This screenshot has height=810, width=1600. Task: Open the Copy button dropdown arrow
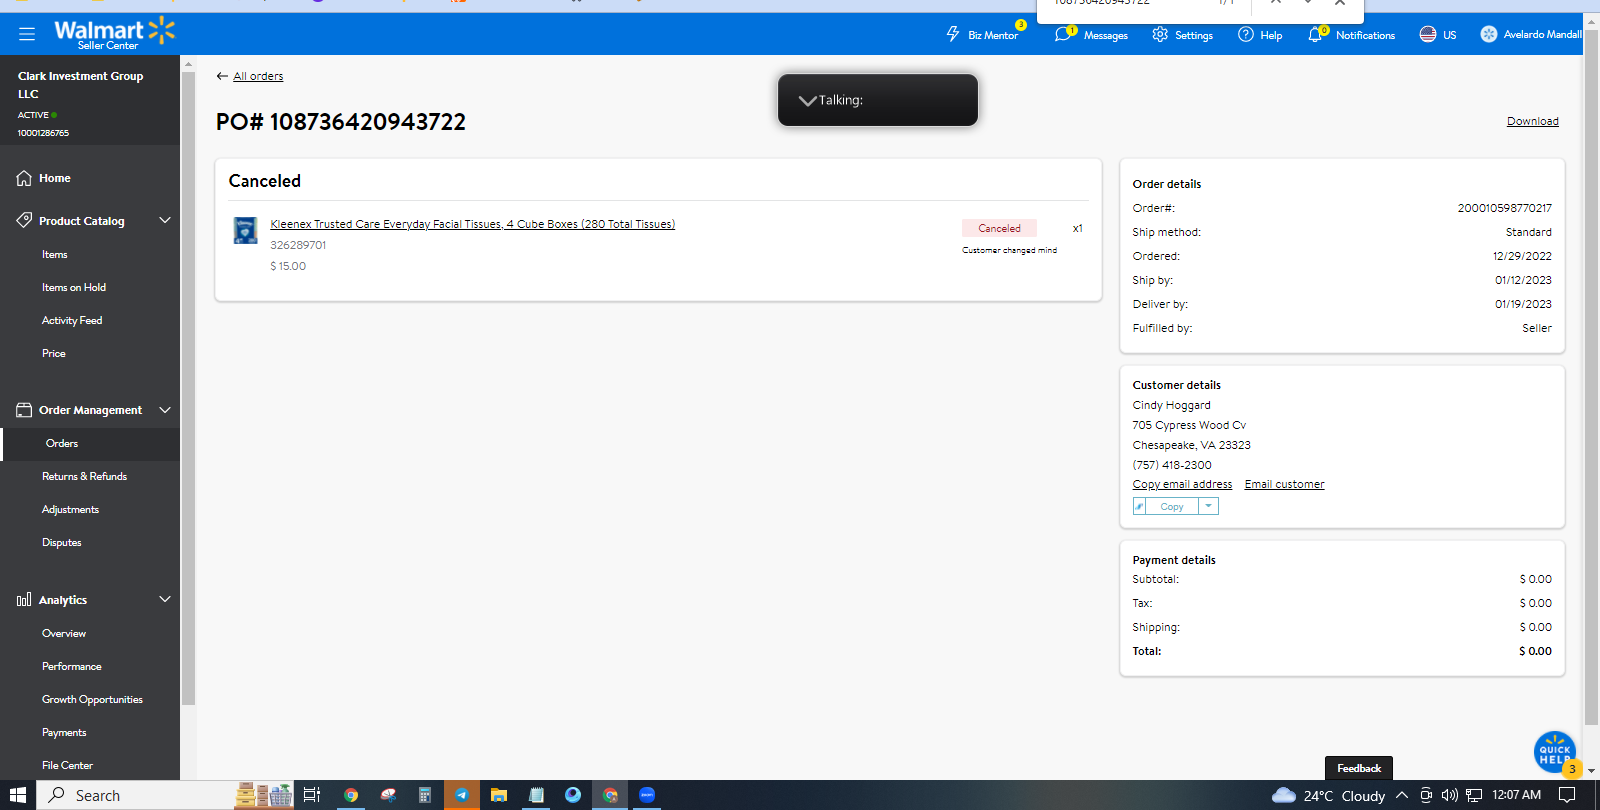[1209, 506]
